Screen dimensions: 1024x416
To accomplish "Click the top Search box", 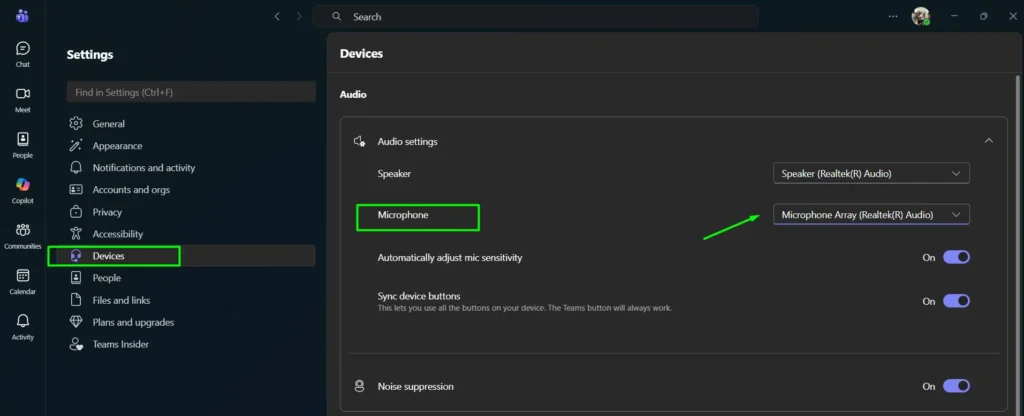I will coord(536,16).
